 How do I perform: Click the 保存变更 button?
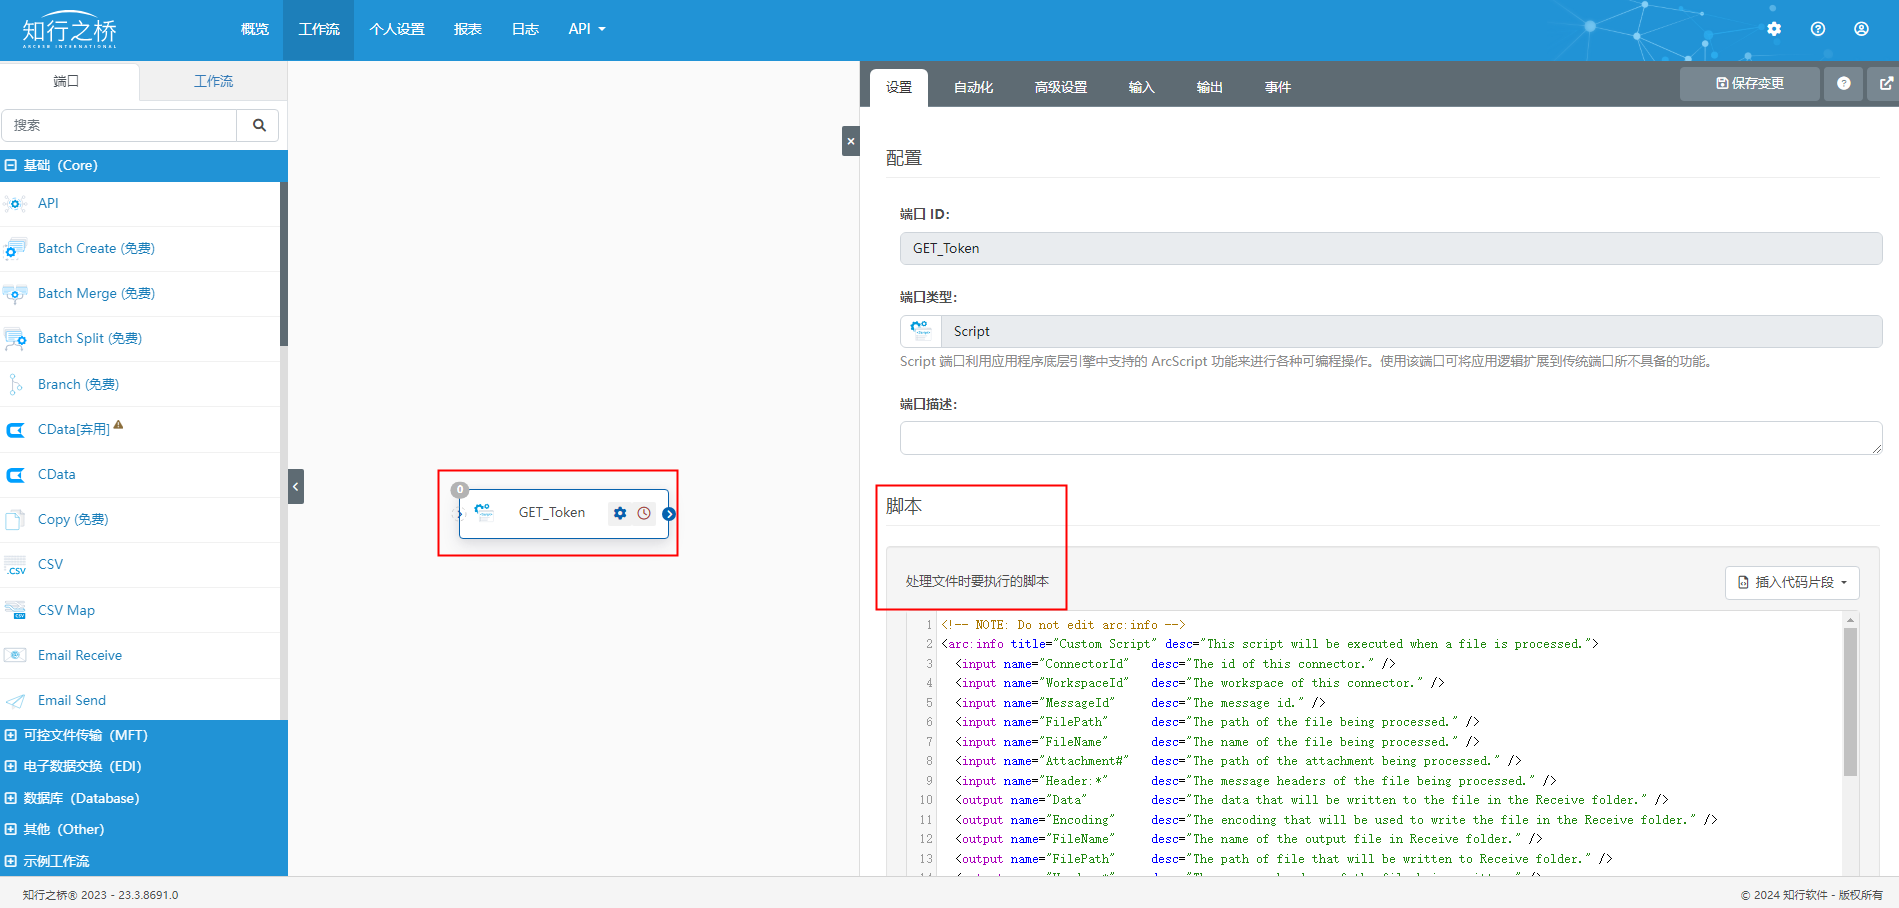[x=1749, y=84]
